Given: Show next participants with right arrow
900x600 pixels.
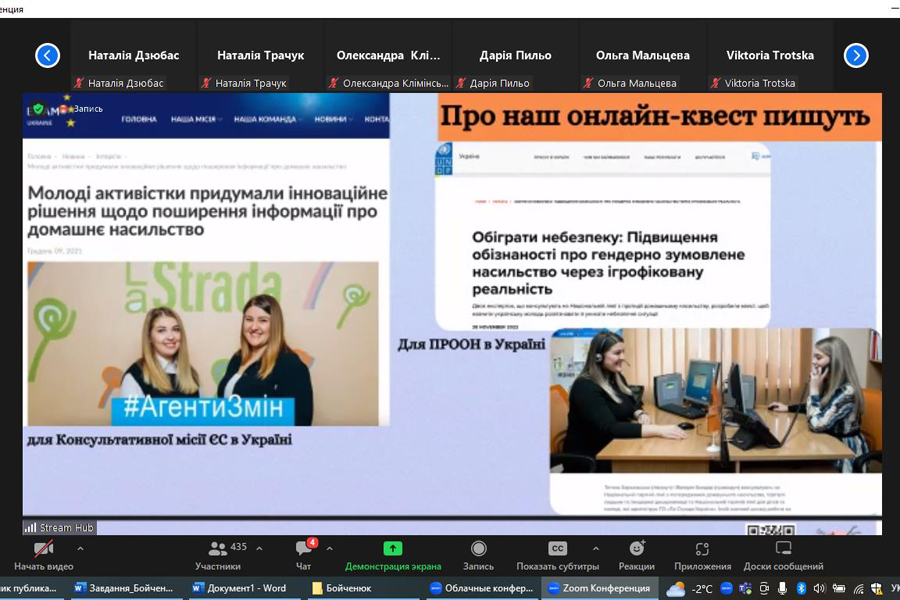Looking at the screenshot, I should tap(856, 56).
